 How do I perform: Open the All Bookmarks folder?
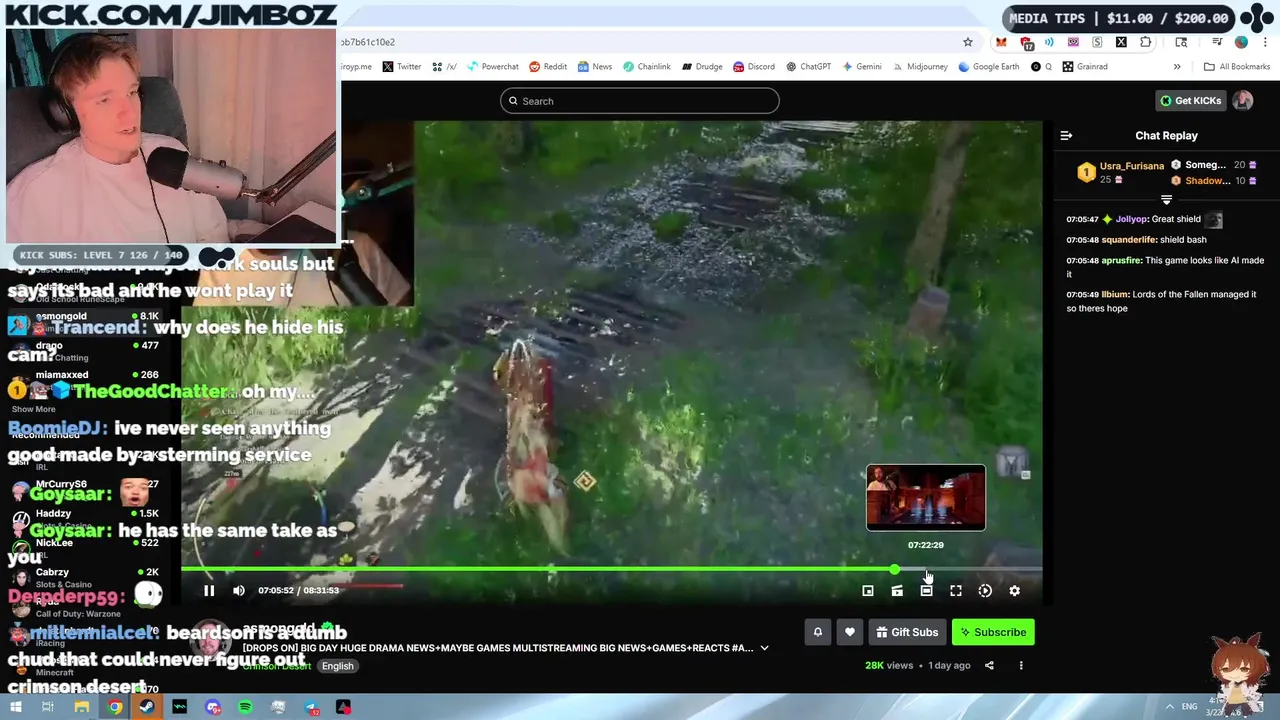coord(1237,67)
